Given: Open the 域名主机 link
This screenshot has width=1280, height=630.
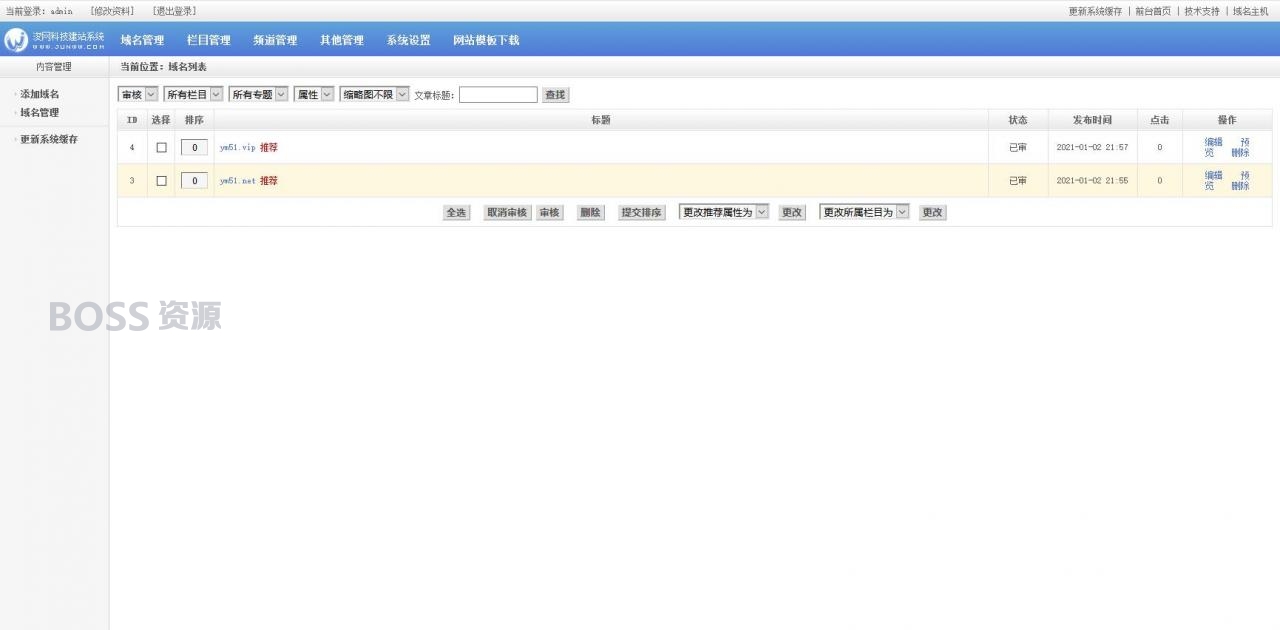Looking at the screenshot, I should click(1250, 11).
